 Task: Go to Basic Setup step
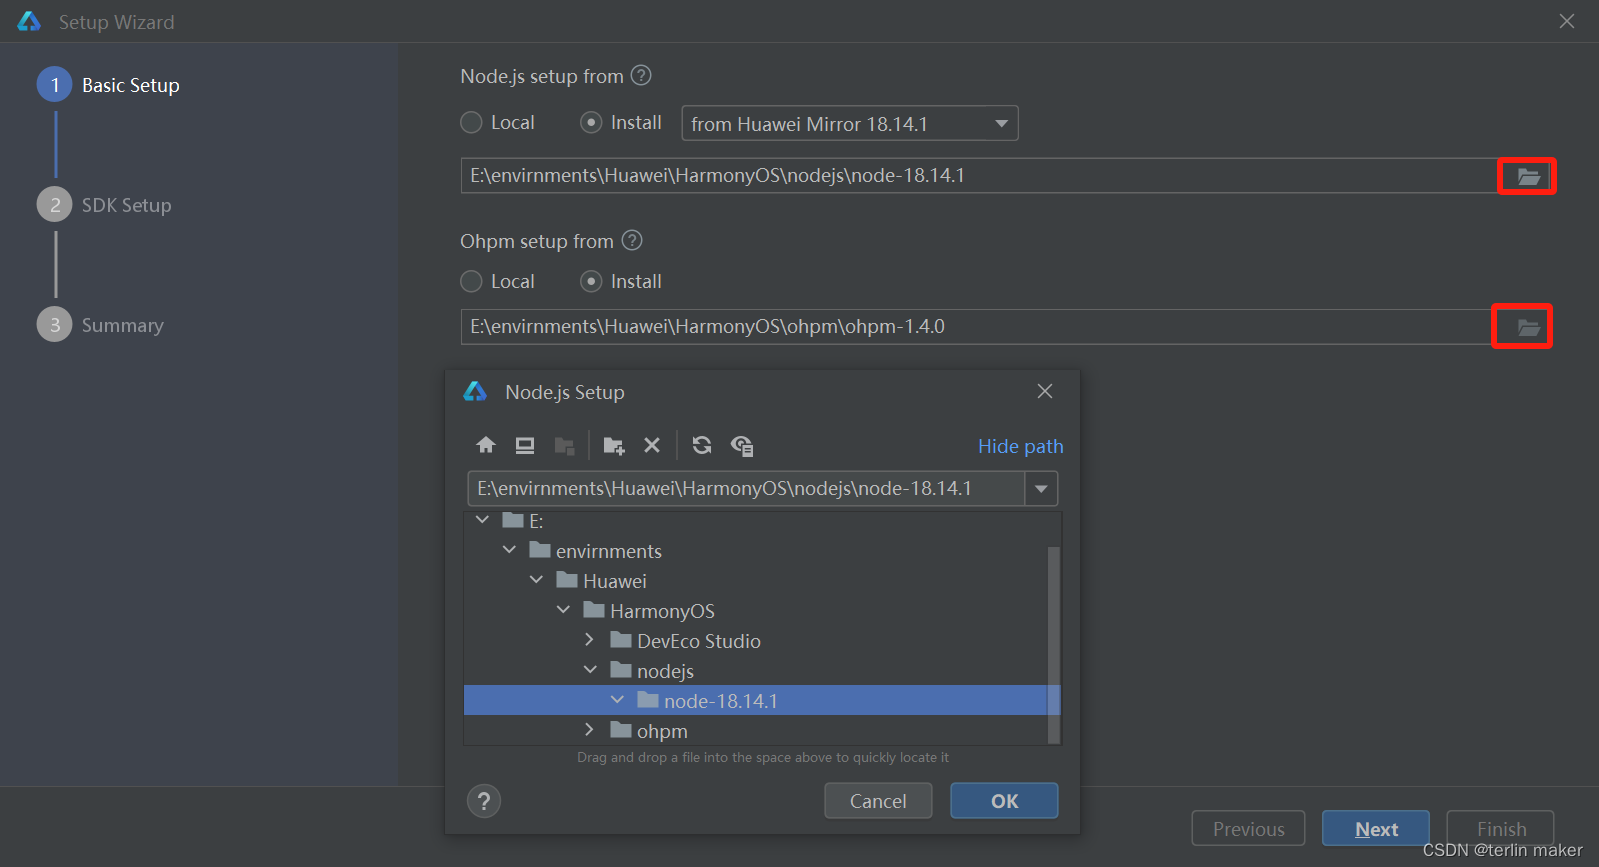(109, 85)
